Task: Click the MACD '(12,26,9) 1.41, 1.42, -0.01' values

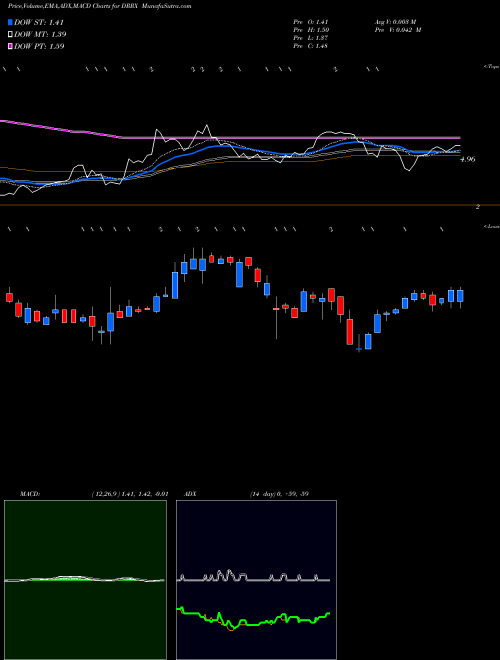Action: click(130, 494)
